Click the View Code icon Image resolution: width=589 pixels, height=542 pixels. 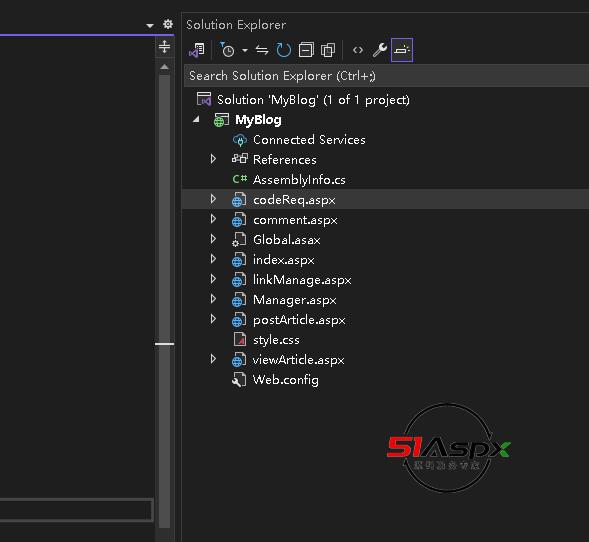pos(358,50)
